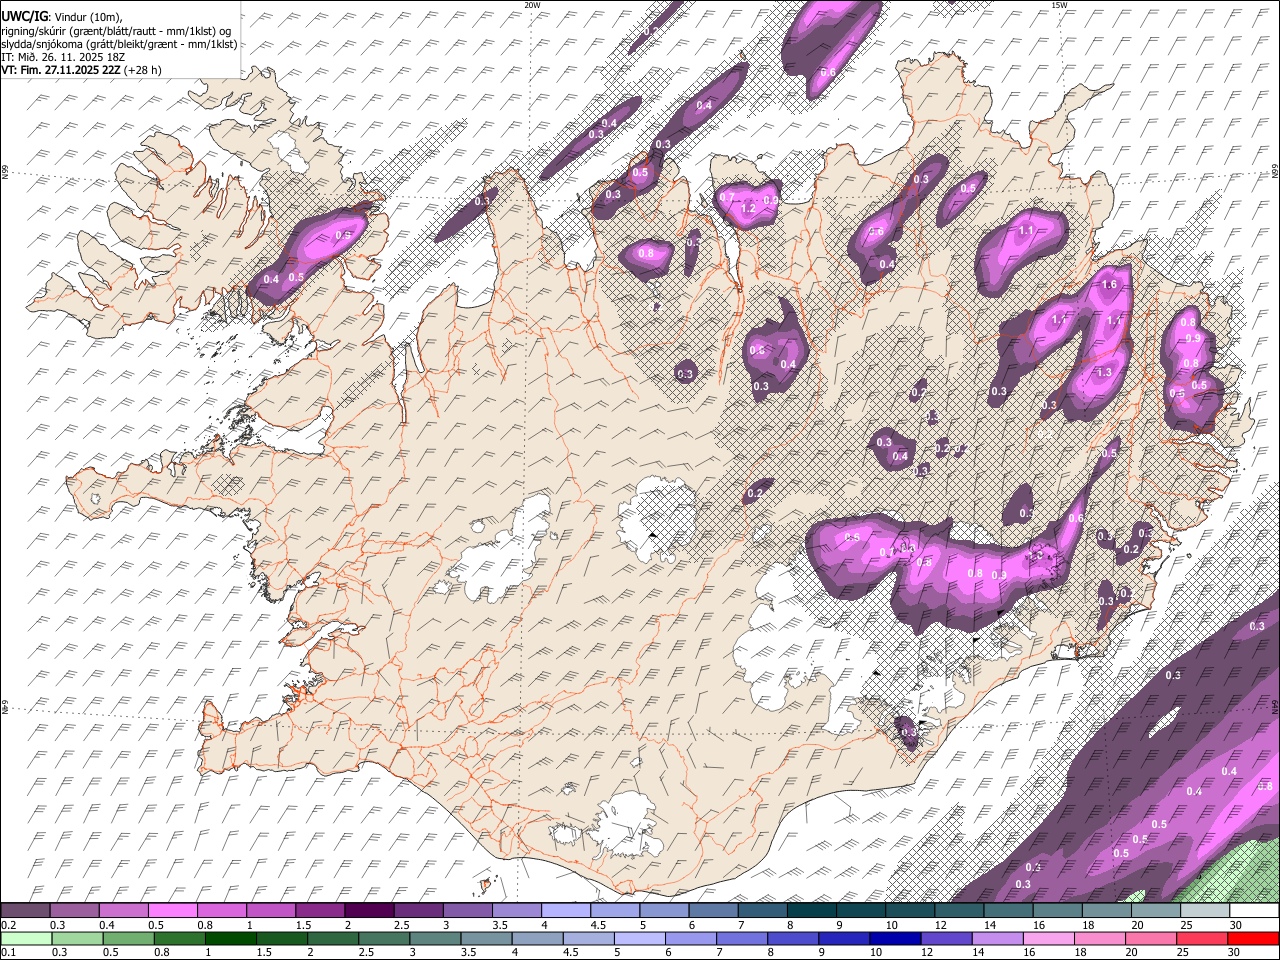Image resolution: width=1280 pixels, height=960 pixels.
Task: Click the '1.3' precipitation value on the map
Action: point(1104,372)
